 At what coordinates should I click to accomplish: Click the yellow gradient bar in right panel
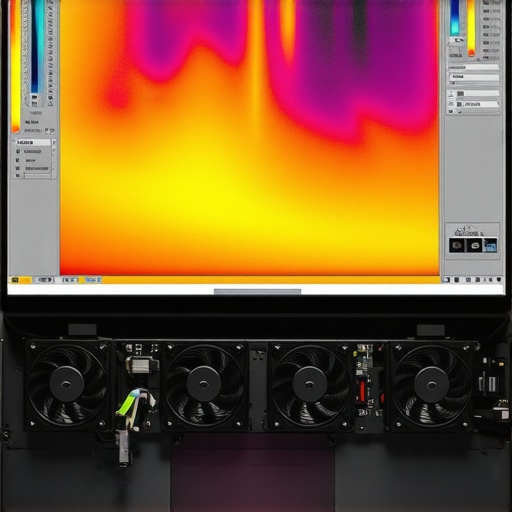(x=471, y=27)
